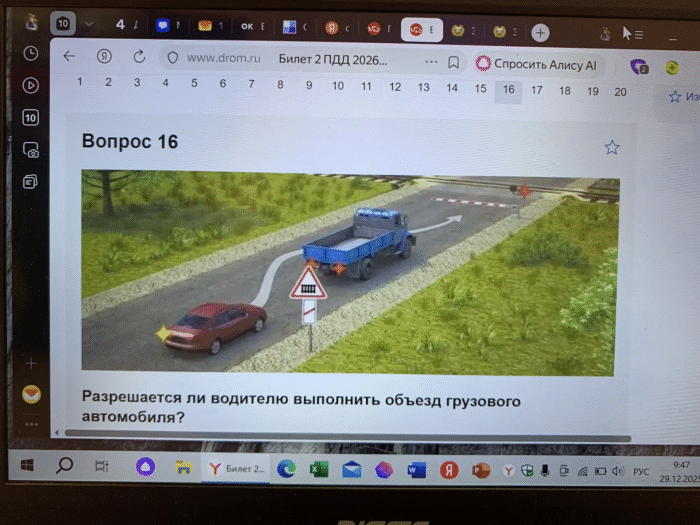Viewport: 700px width, 525px height.
Task: Reload the drom.ru page
Action: click(x=139, y=57)
